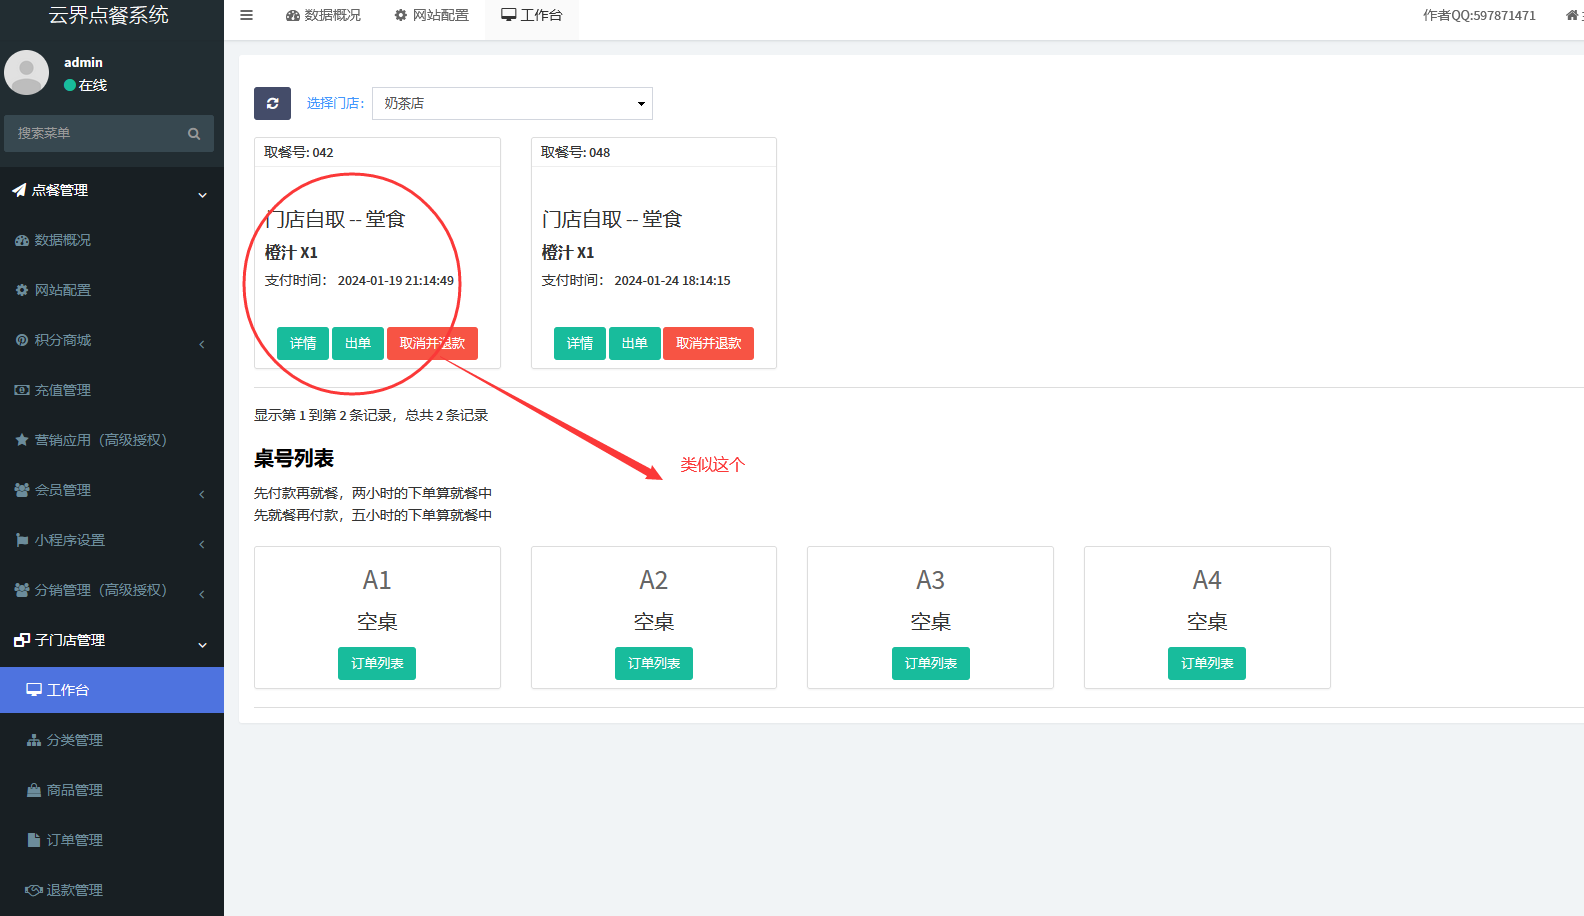
Task: Toggle sidebar with hamburger menu icon
Action: [x=247, y=15]
